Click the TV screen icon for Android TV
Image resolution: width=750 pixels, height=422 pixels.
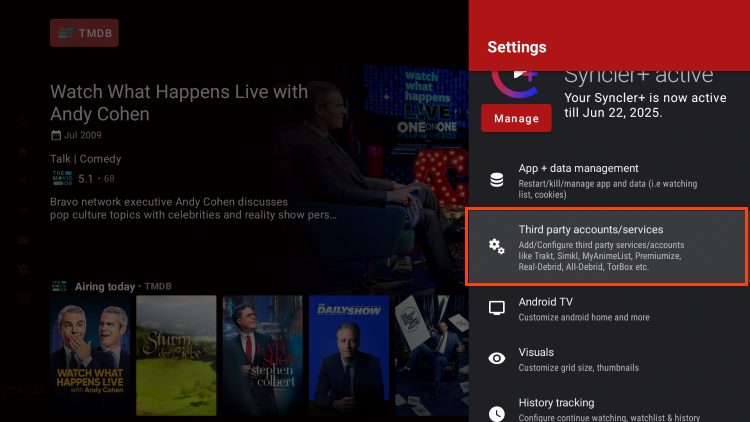point(496,308)
